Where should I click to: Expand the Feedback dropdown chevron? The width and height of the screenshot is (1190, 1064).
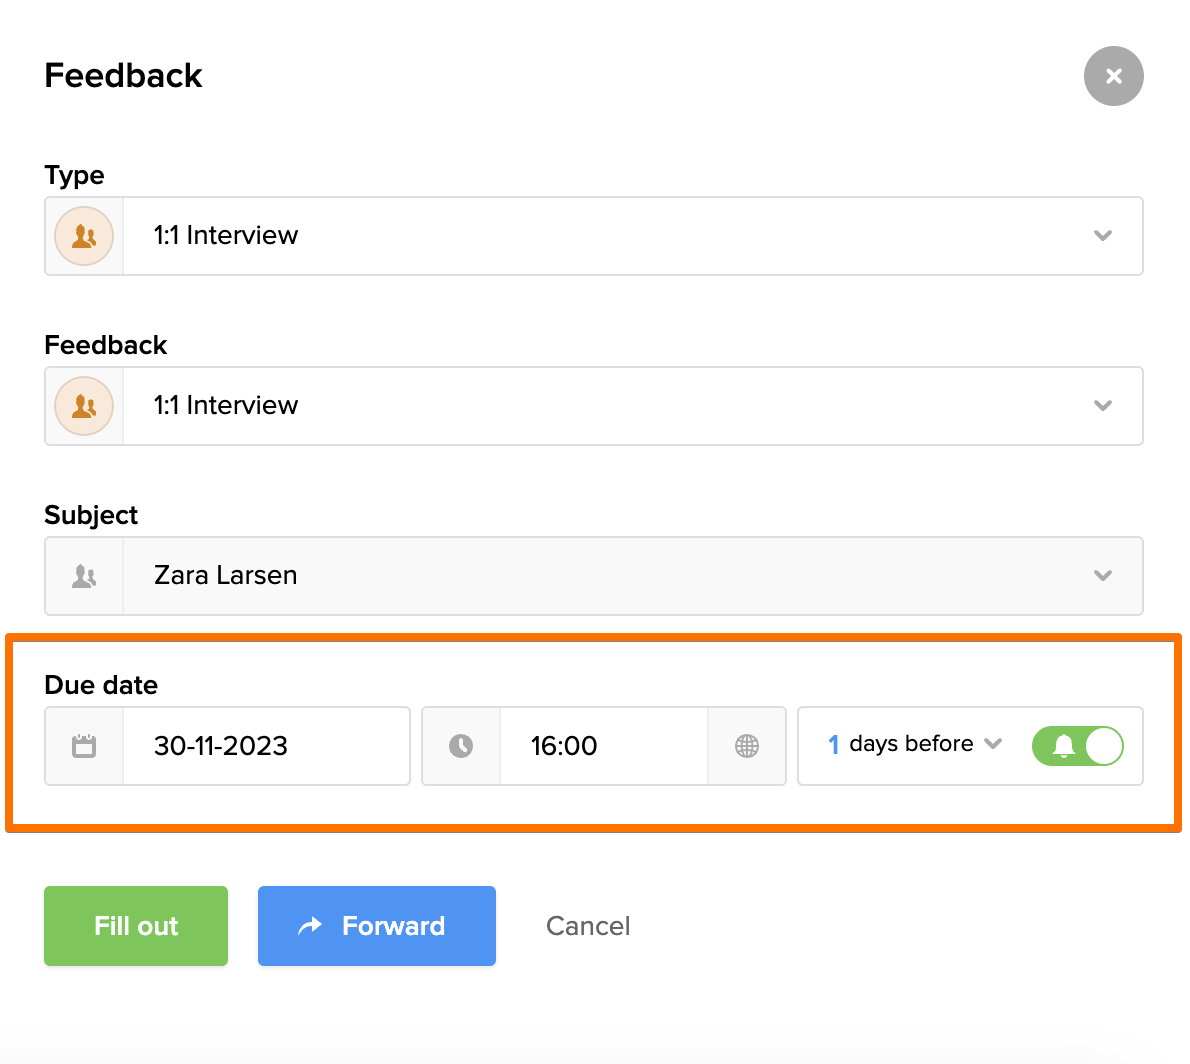[x=1102, y=406]
